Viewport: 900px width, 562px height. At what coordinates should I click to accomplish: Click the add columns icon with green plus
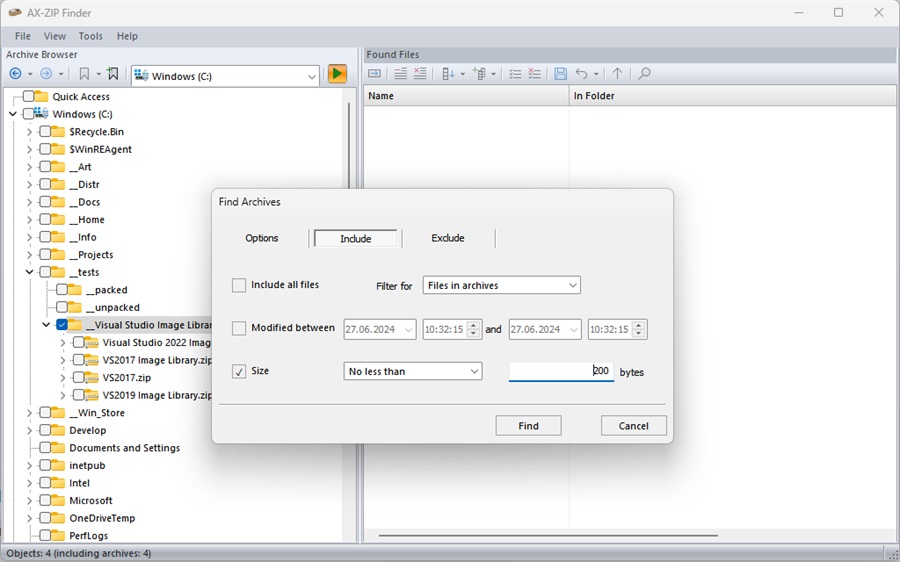479,73
